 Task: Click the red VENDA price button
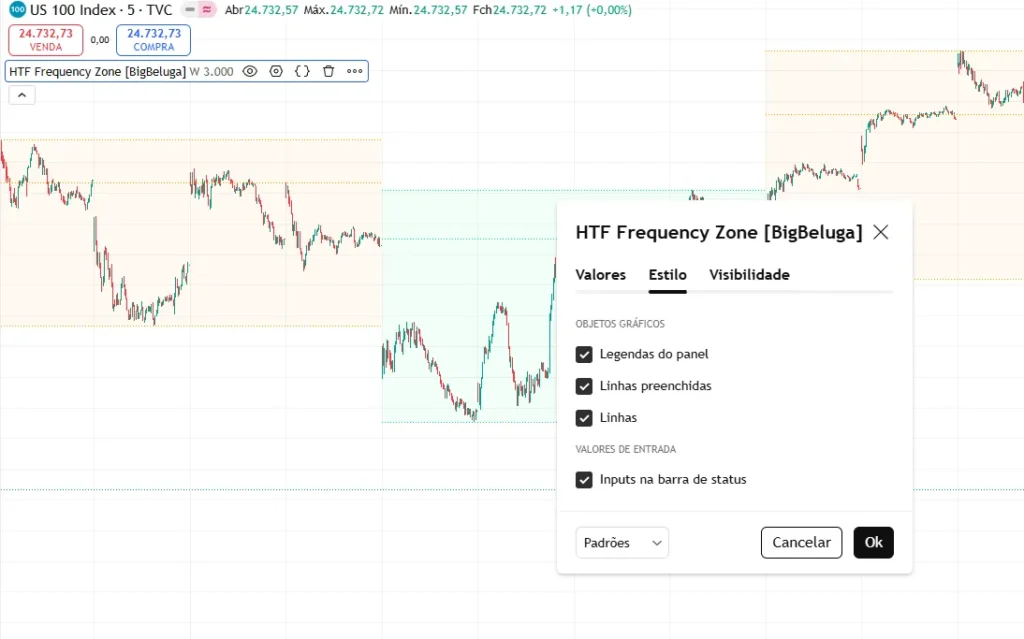(x=46, y=40)
